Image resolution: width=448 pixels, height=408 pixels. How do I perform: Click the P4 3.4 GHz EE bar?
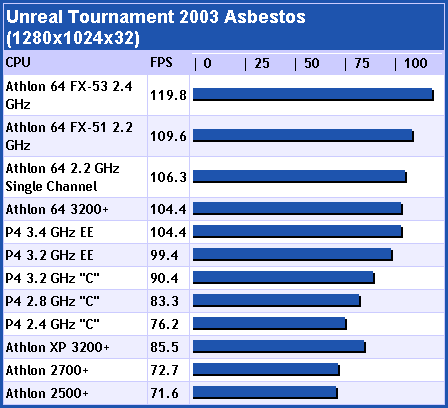pyautogui.click(x=298, y=232)
